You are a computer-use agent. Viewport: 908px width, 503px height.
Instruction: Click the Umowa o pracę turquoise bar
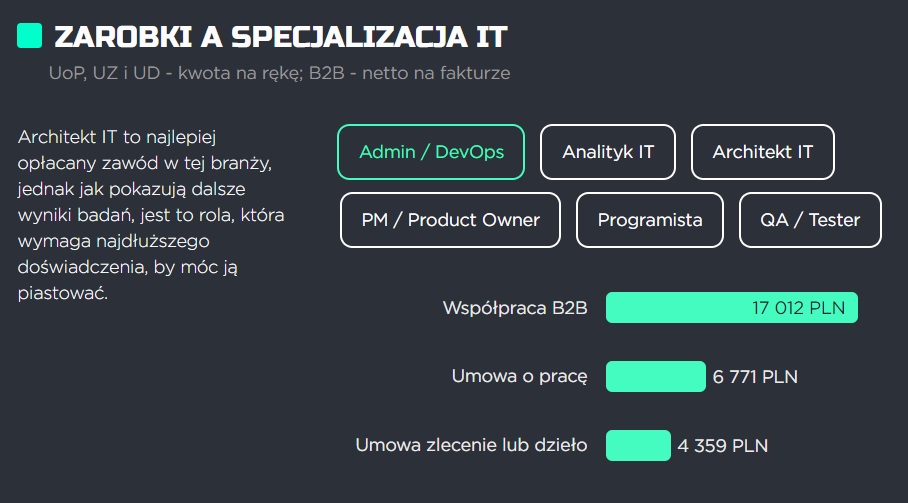656,376
